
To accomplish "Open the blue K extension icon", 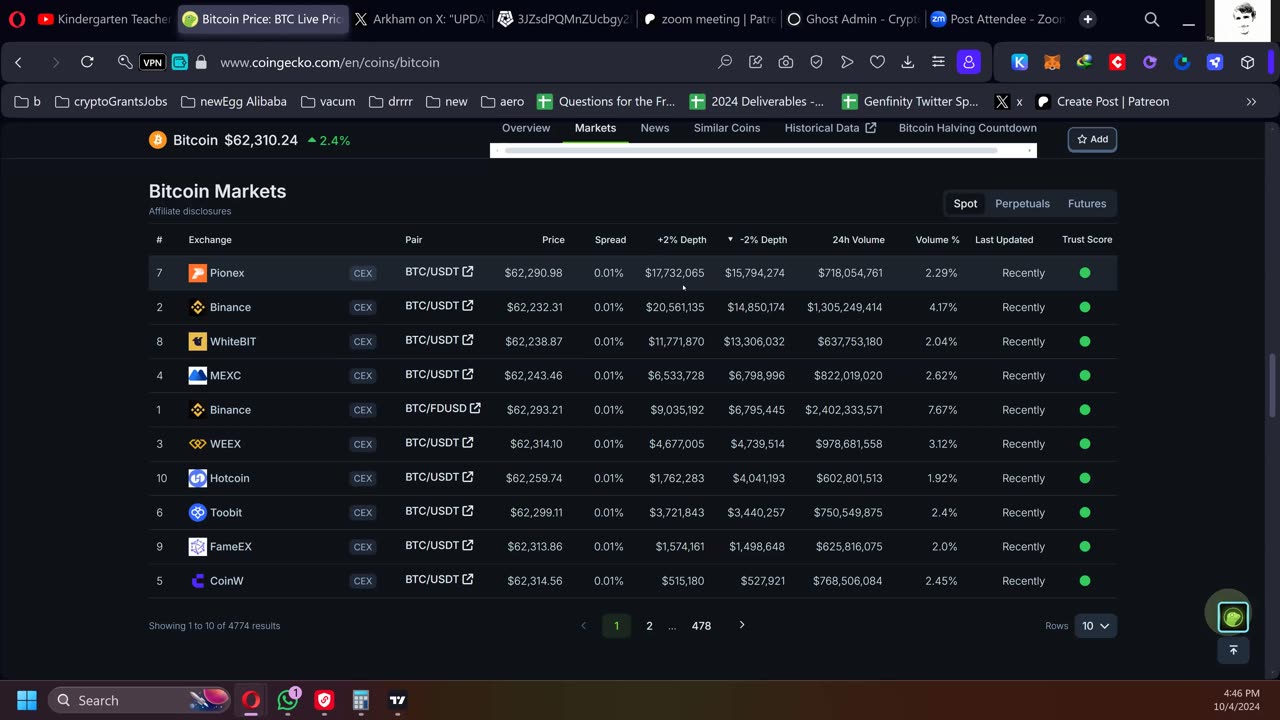I will 1020,62.
